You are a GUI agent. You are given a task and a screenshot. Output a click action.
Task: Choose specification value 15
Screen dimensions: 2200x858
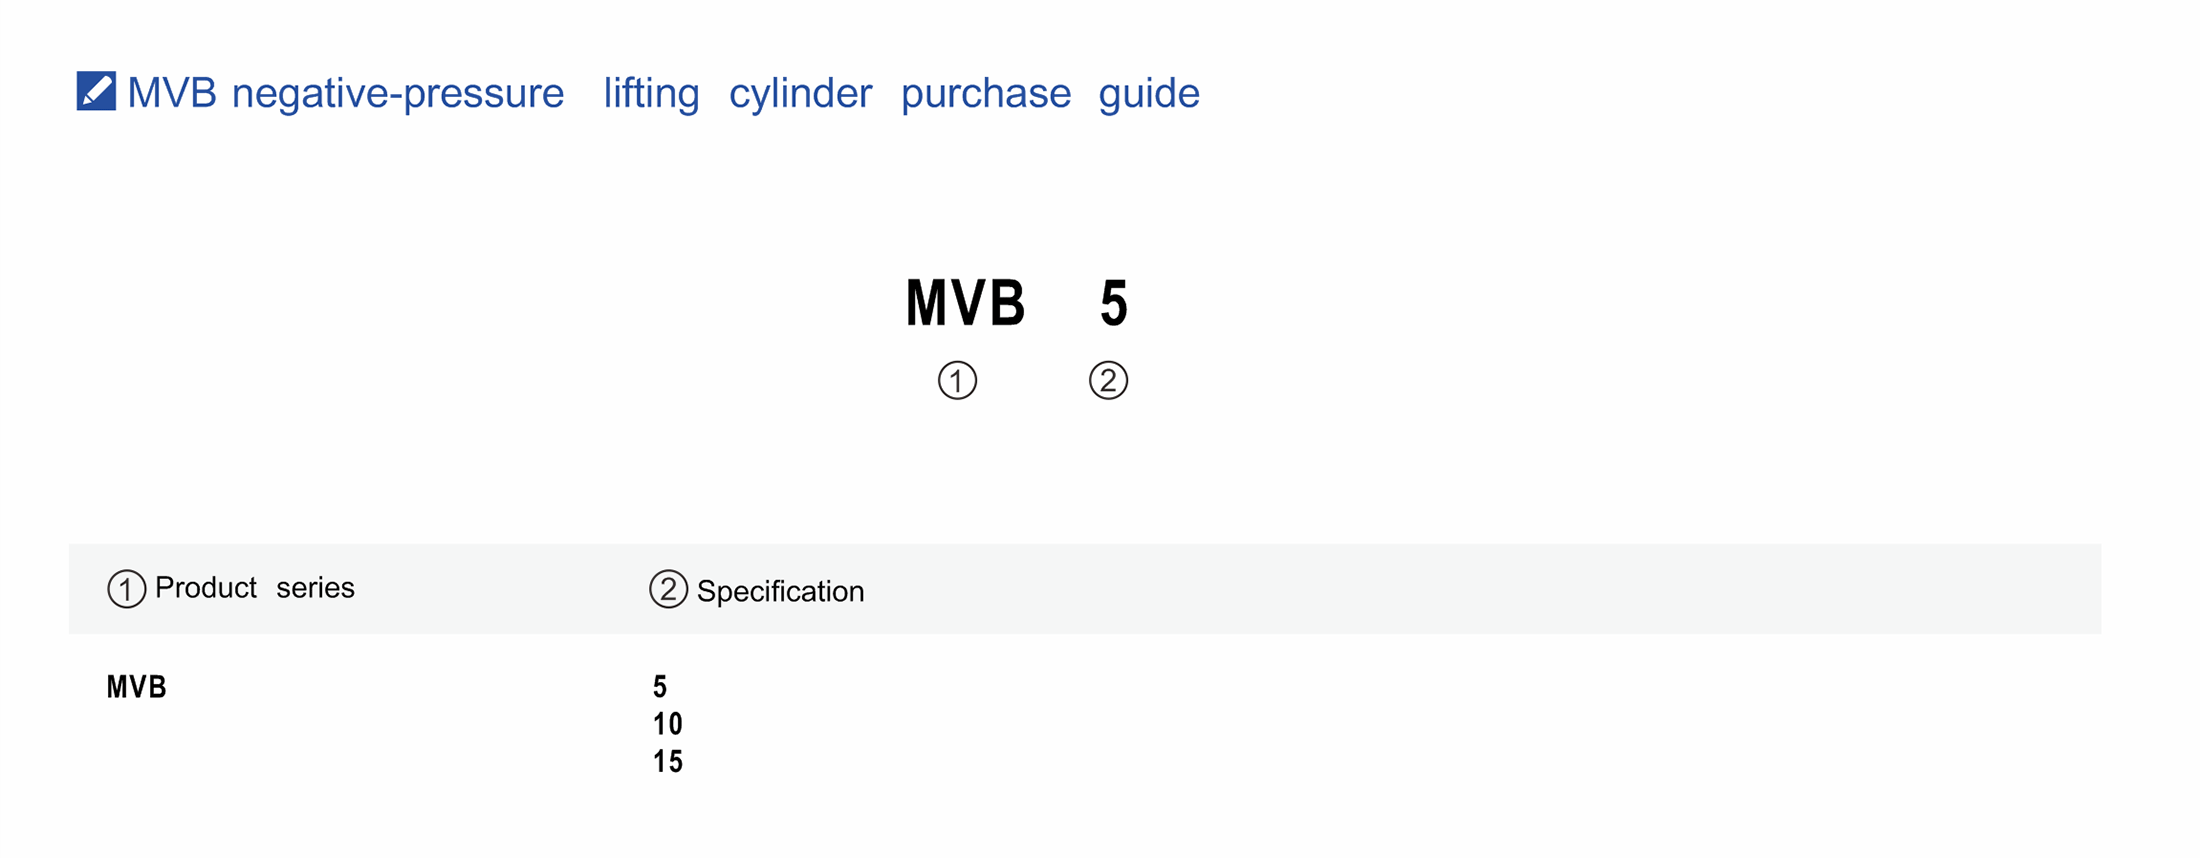pos(667,762)
